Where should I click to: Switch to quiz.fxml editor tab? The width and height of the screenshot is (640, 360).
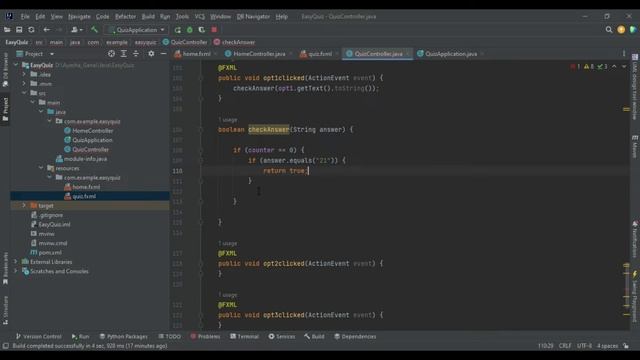[319, 54]
